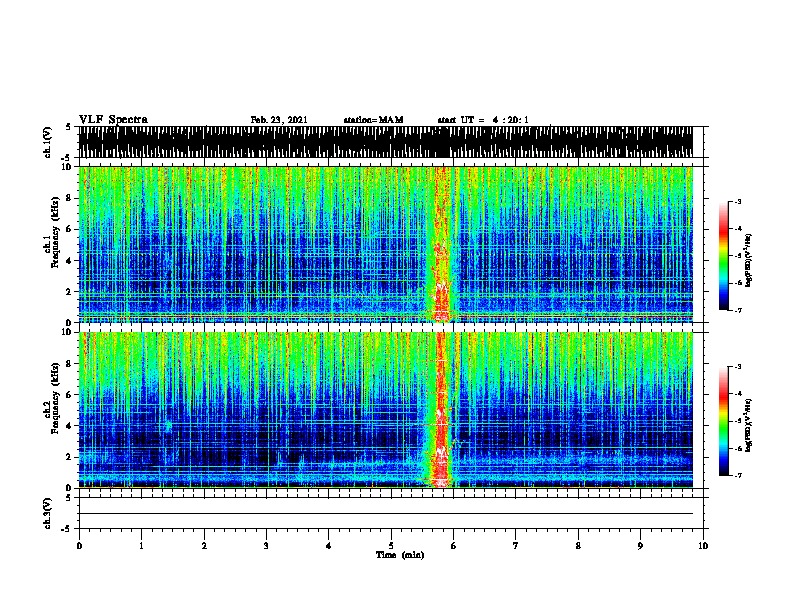Click time axis tick label "2"
Screen dimensions: 792x612
click(x=204, y=546)
